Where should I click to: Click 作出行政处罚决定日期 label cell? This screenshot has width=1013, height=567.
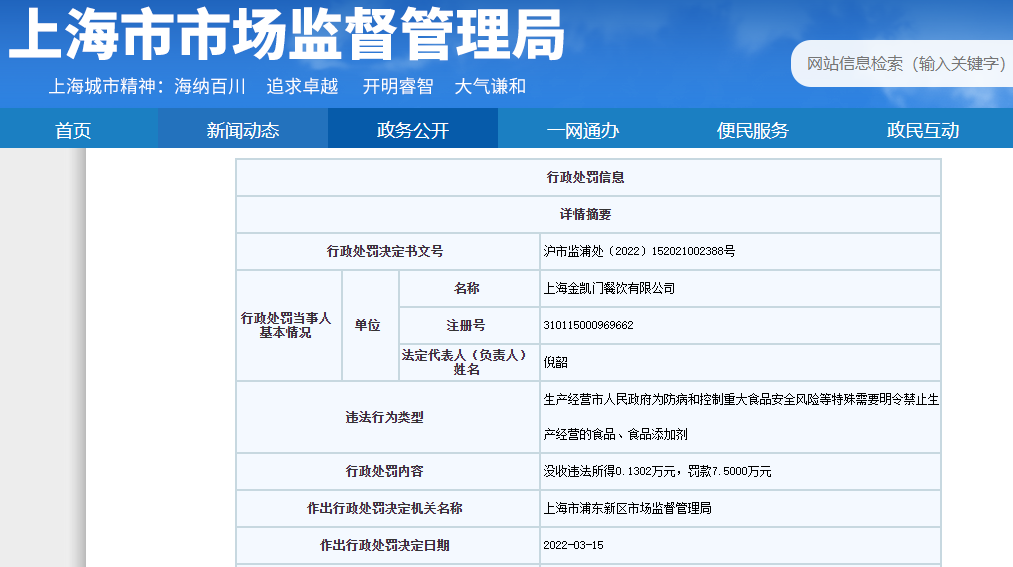coord(388,545)
